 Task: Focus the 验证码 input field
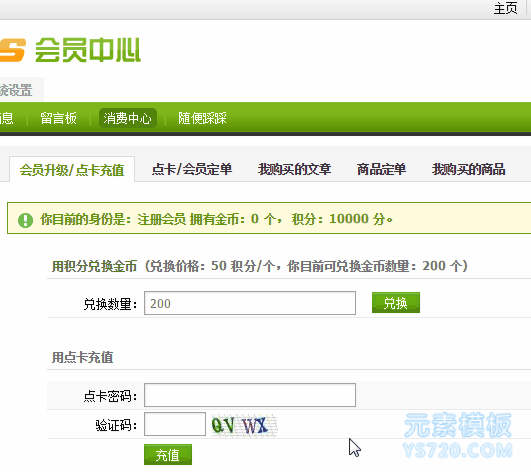(x=175, y=424)
